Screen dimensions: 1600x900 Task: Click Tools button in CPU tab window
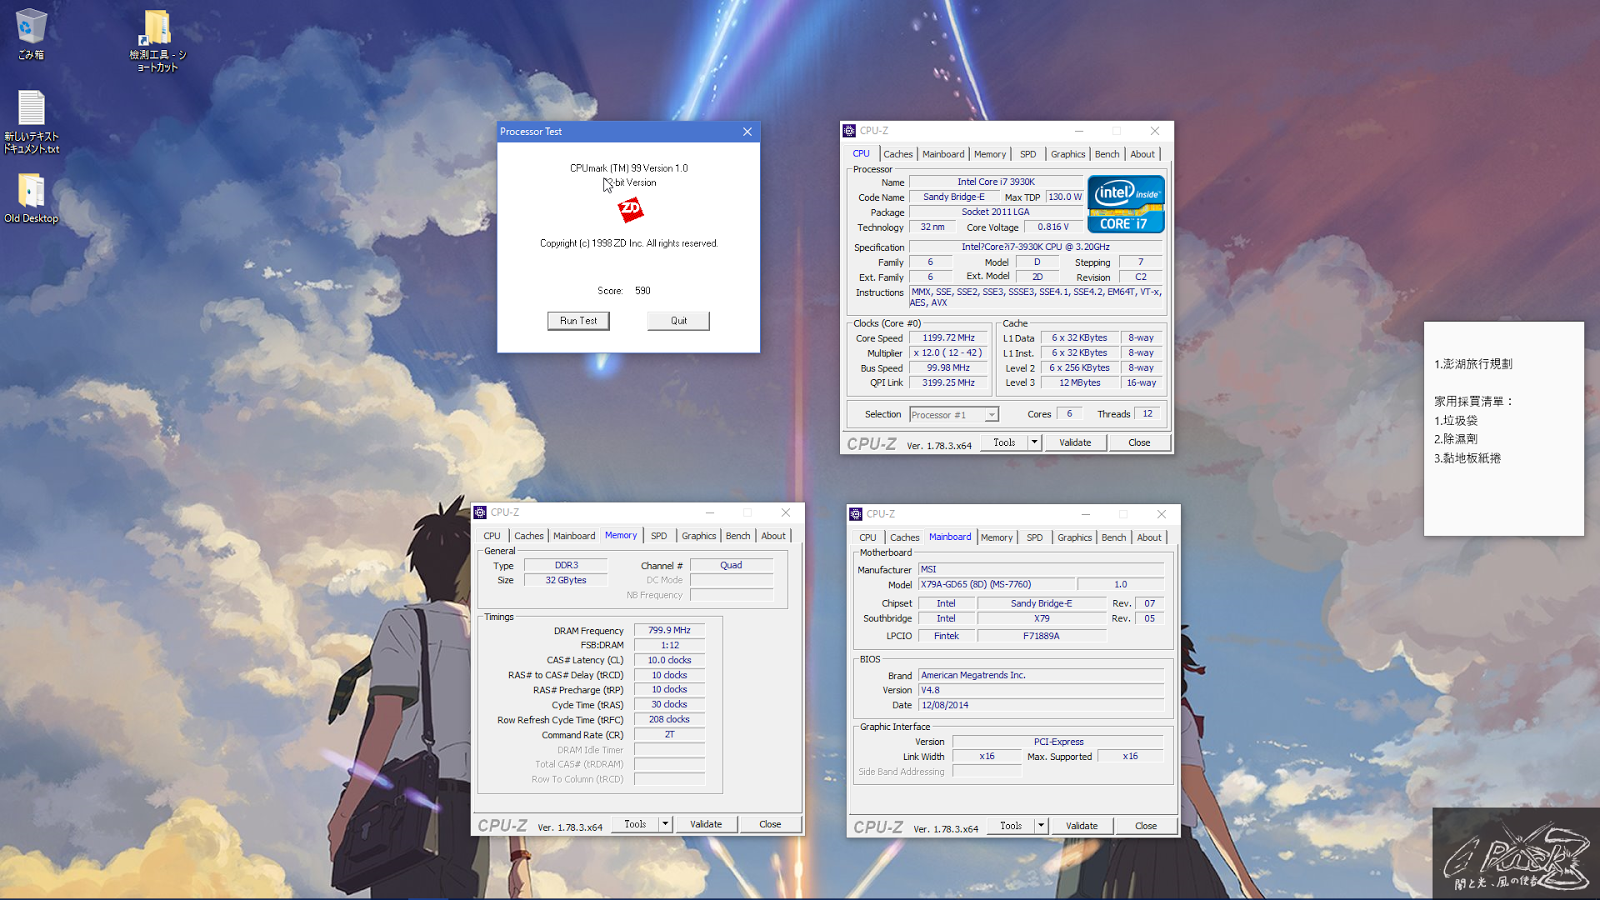tap(1004, 443)
